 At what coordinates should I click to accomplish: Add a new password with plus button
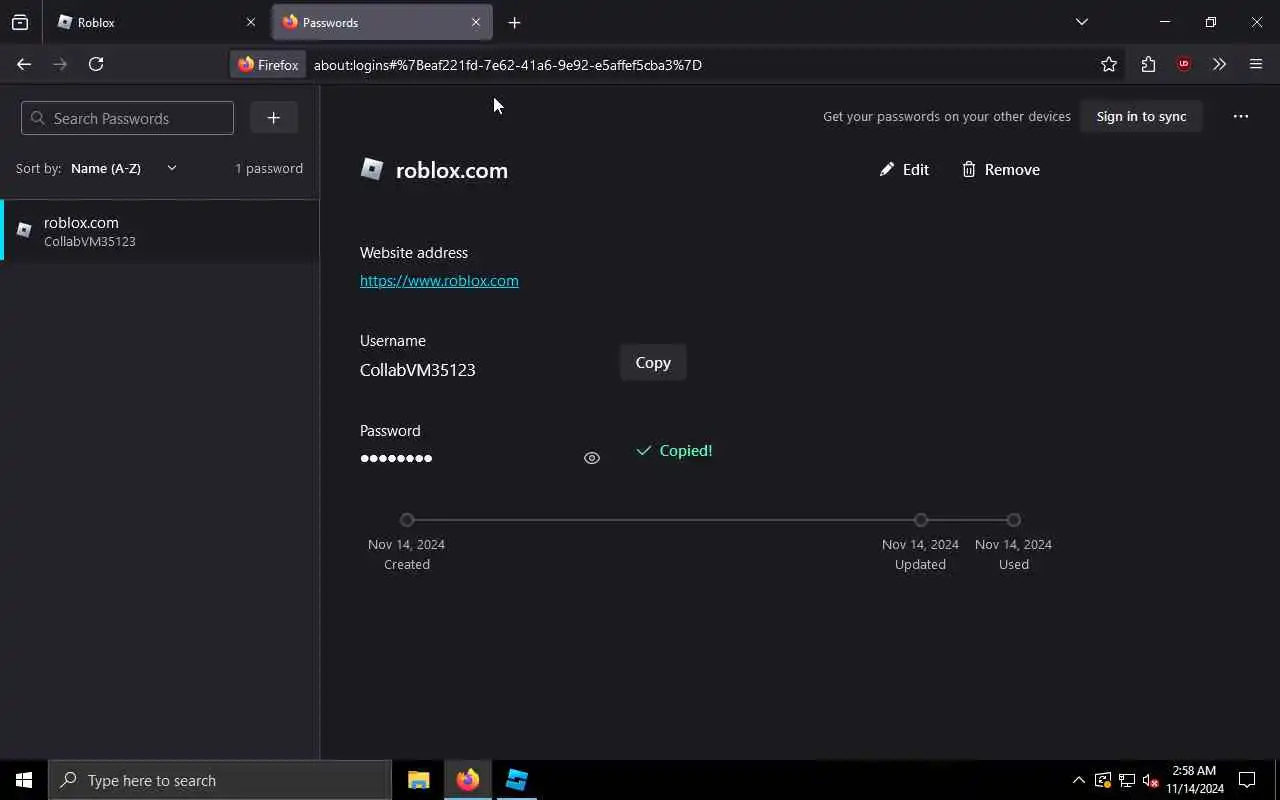tap(273, 118)
